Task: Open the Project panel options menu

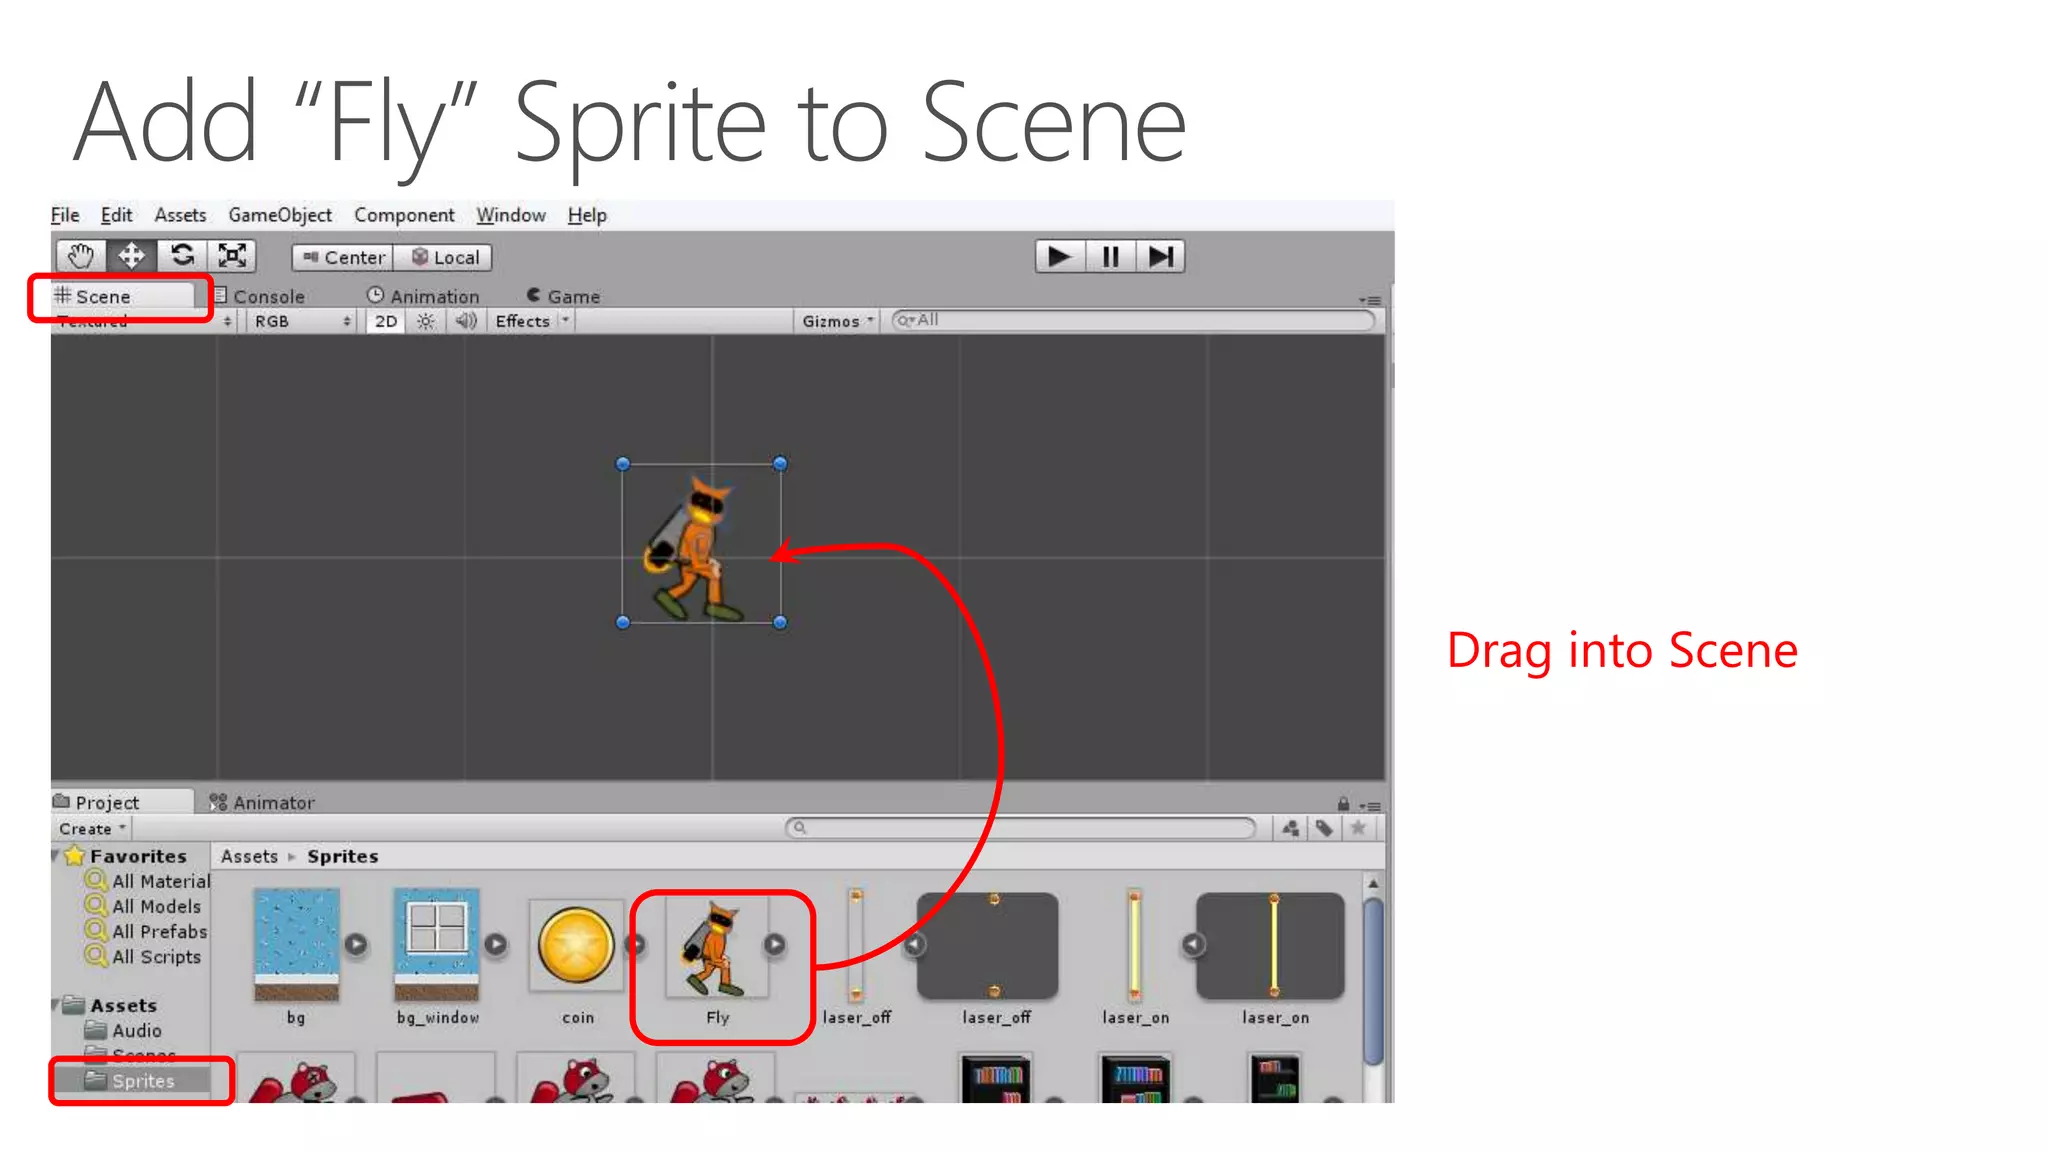Action: (x=1371, y=805)
